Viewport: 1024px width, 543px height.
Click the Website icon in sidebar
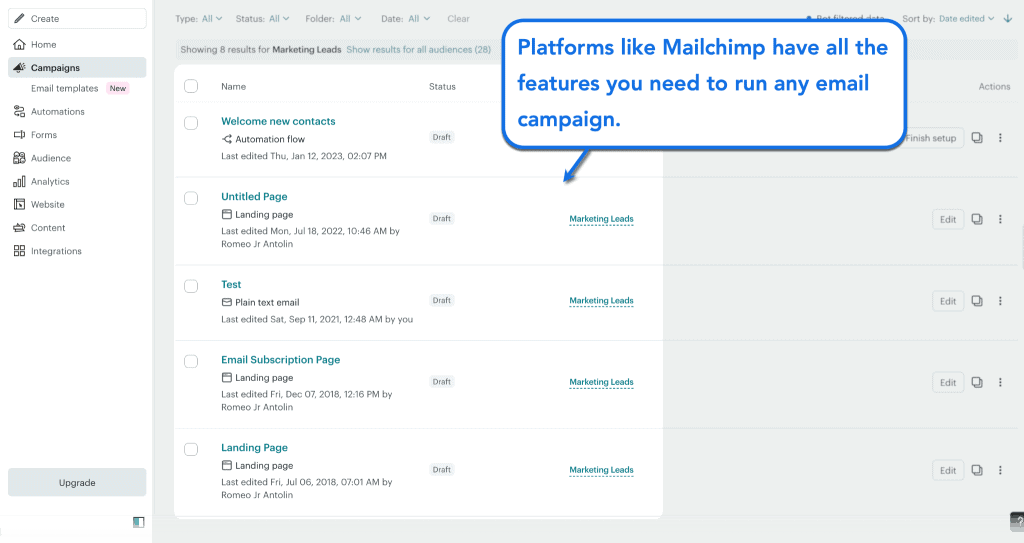20,205
